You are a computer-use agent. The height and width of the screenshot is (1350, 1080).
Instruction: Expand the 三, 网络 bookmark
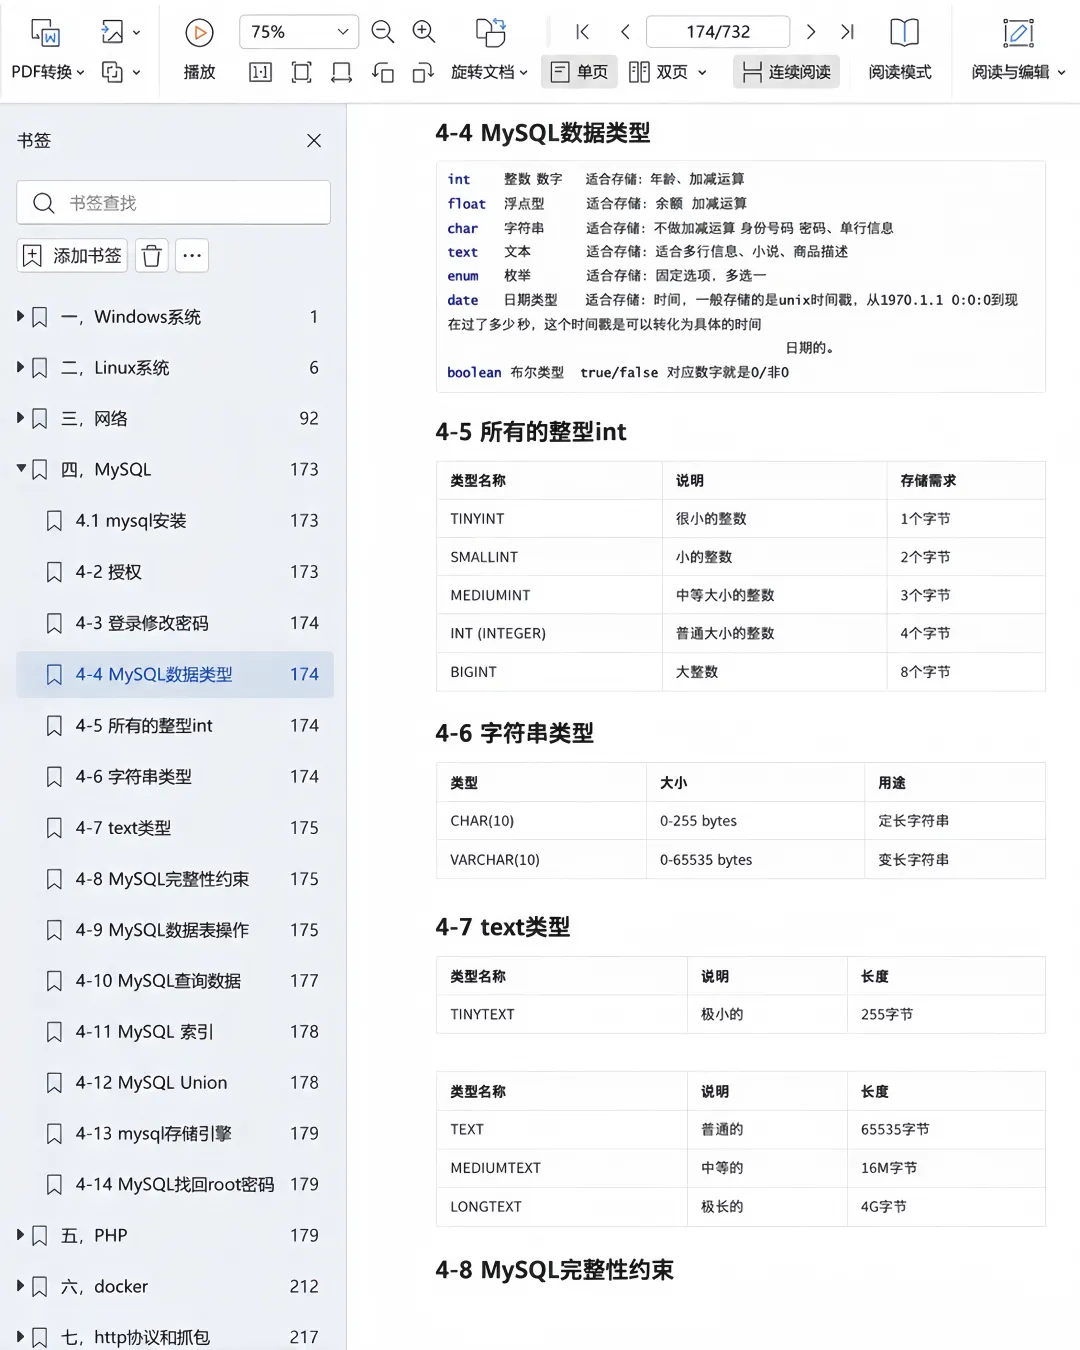pos(20,418)
